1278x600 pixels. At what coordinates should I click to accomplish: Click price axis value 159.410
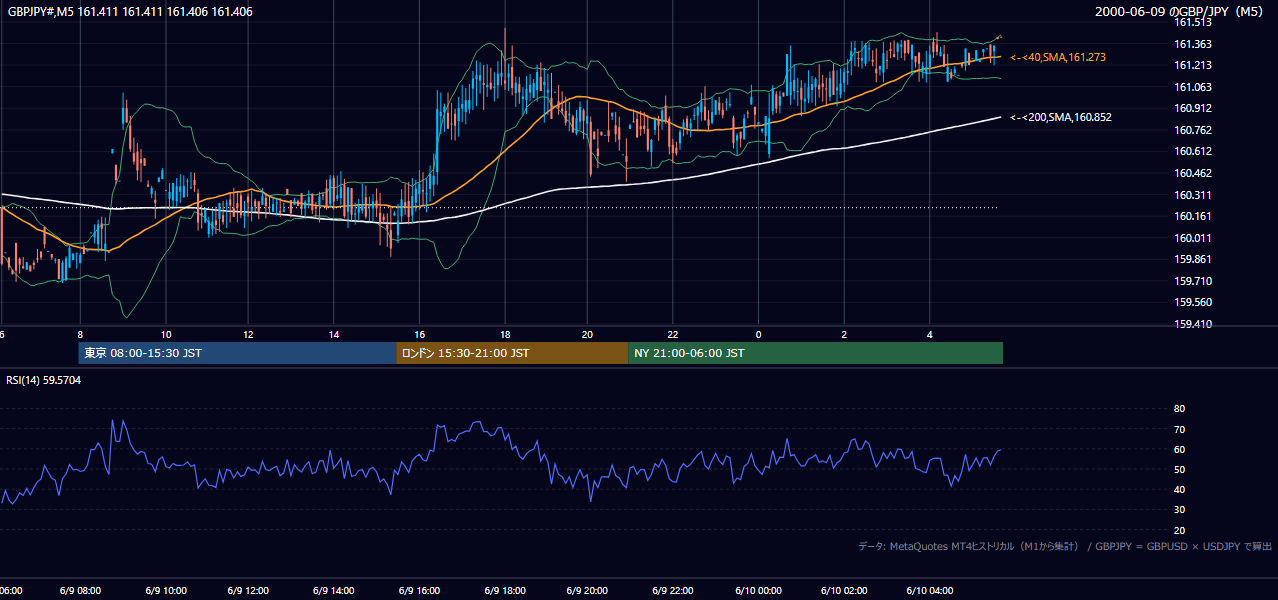pos(1193,324)
